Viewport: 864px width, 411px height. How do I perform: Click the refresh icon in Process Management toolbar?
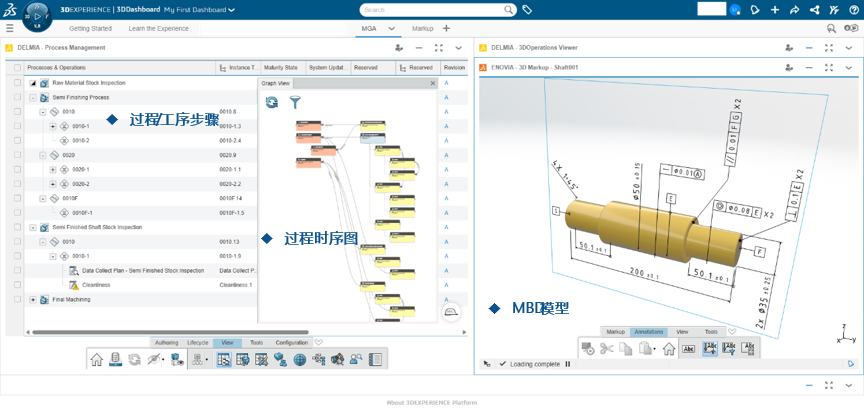coord(134,360)
